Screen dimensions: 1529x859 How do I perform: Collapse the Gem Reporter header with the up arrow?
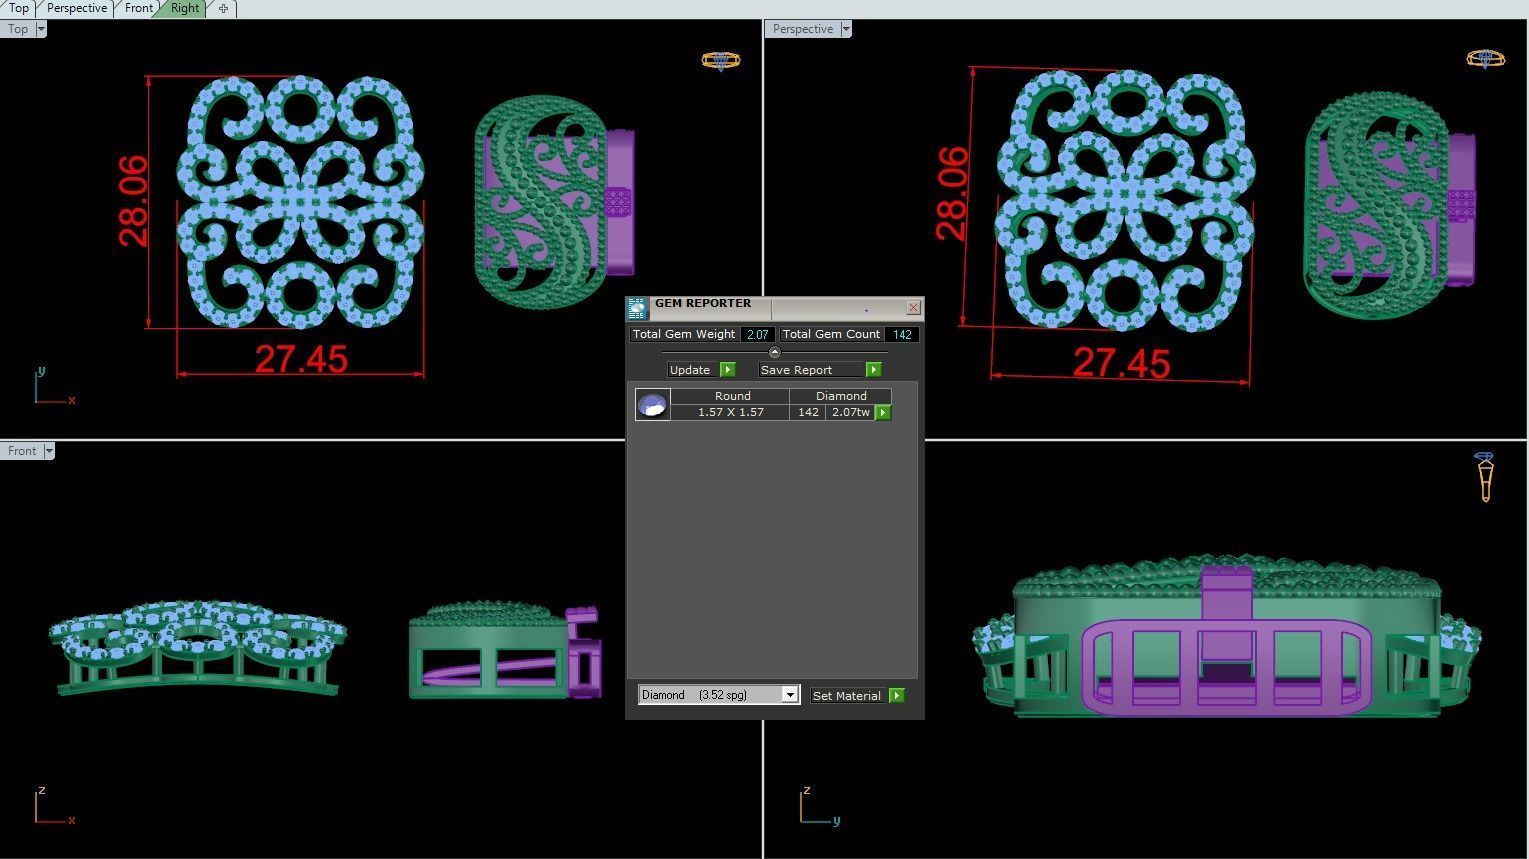[774, 352]
